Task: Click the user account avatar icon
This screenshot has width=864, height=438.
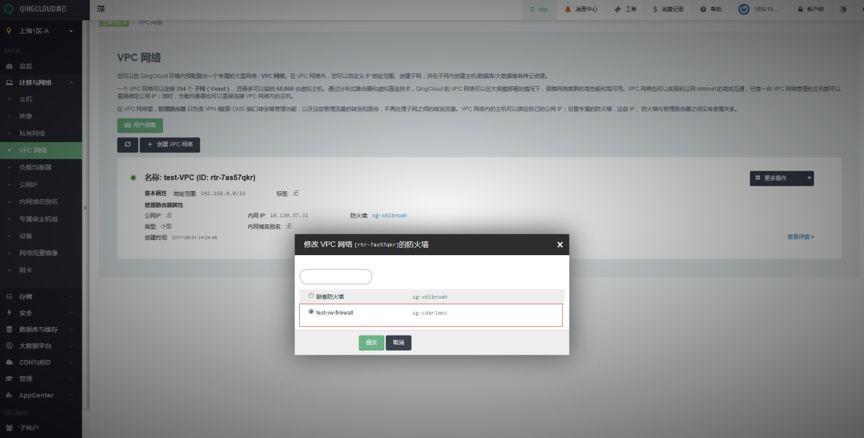Action: click(744, 9)
